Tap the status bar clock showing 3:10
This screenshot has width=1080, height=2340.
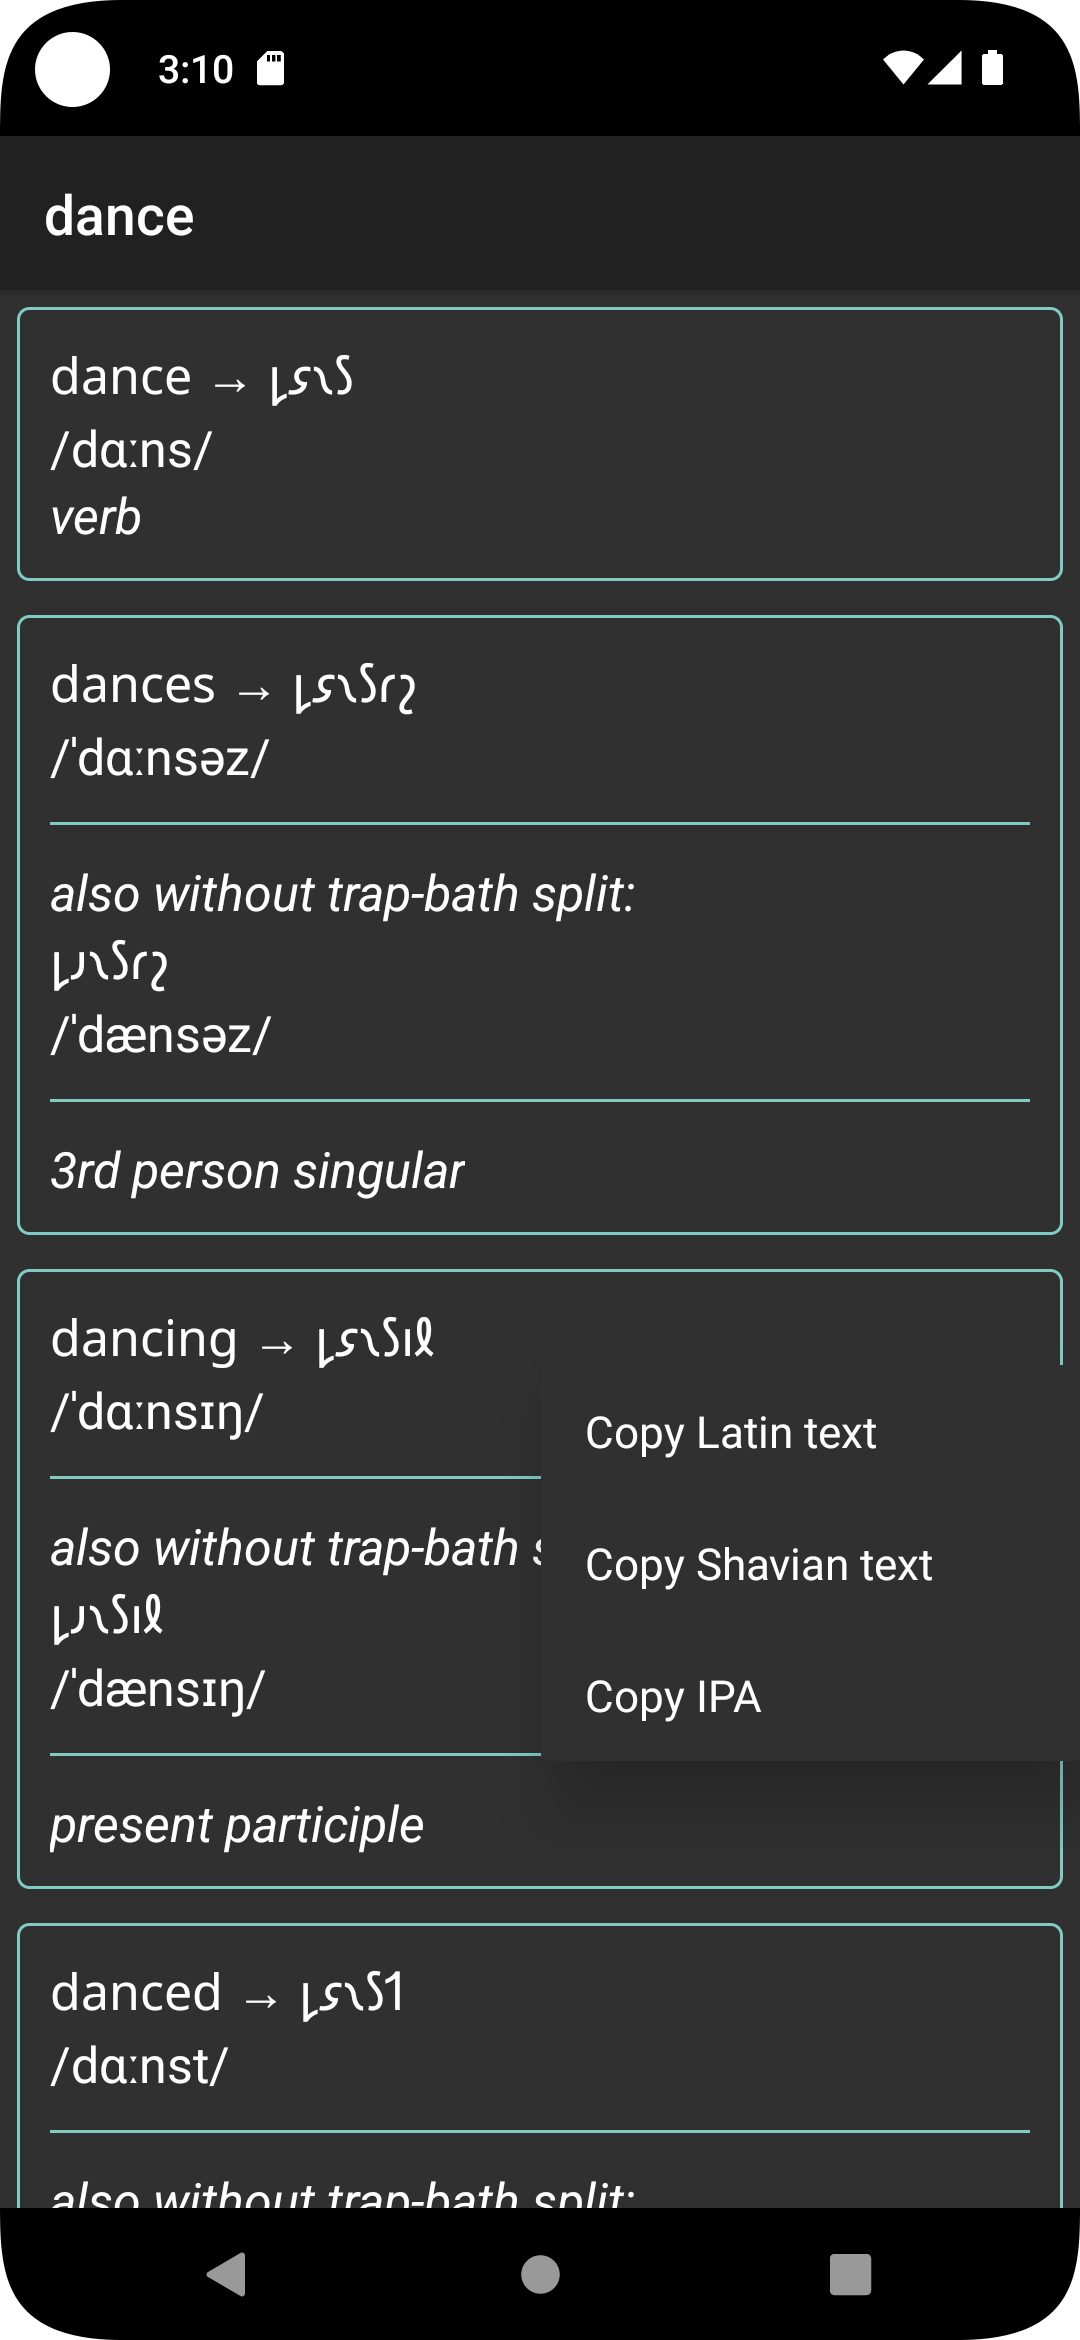195,69
